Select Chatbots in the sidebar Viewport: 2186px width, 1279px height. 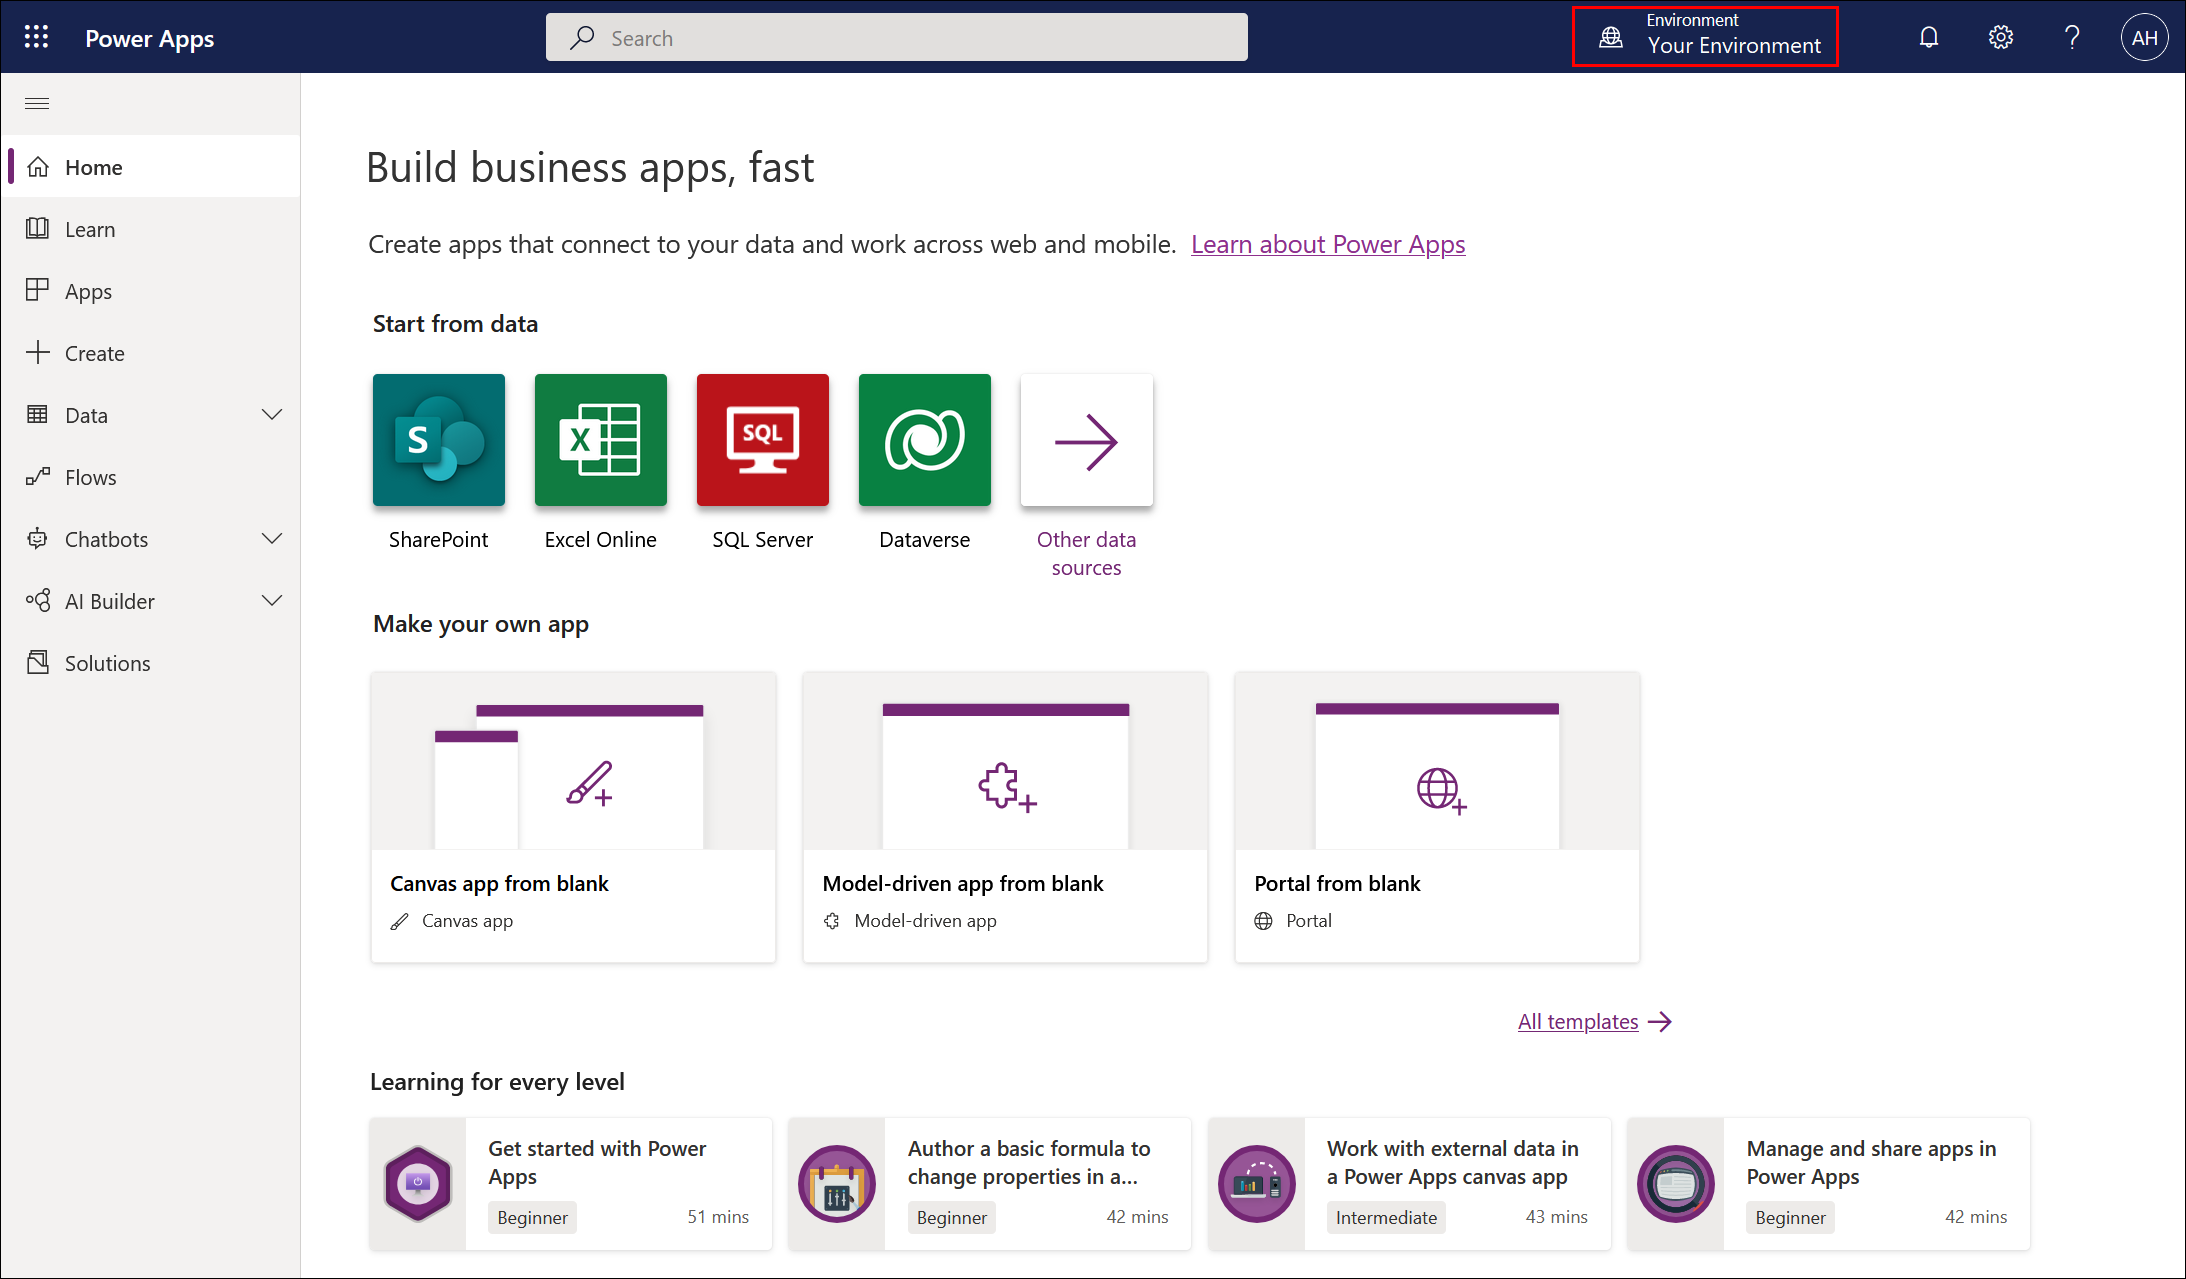click(x=106, y=539)
